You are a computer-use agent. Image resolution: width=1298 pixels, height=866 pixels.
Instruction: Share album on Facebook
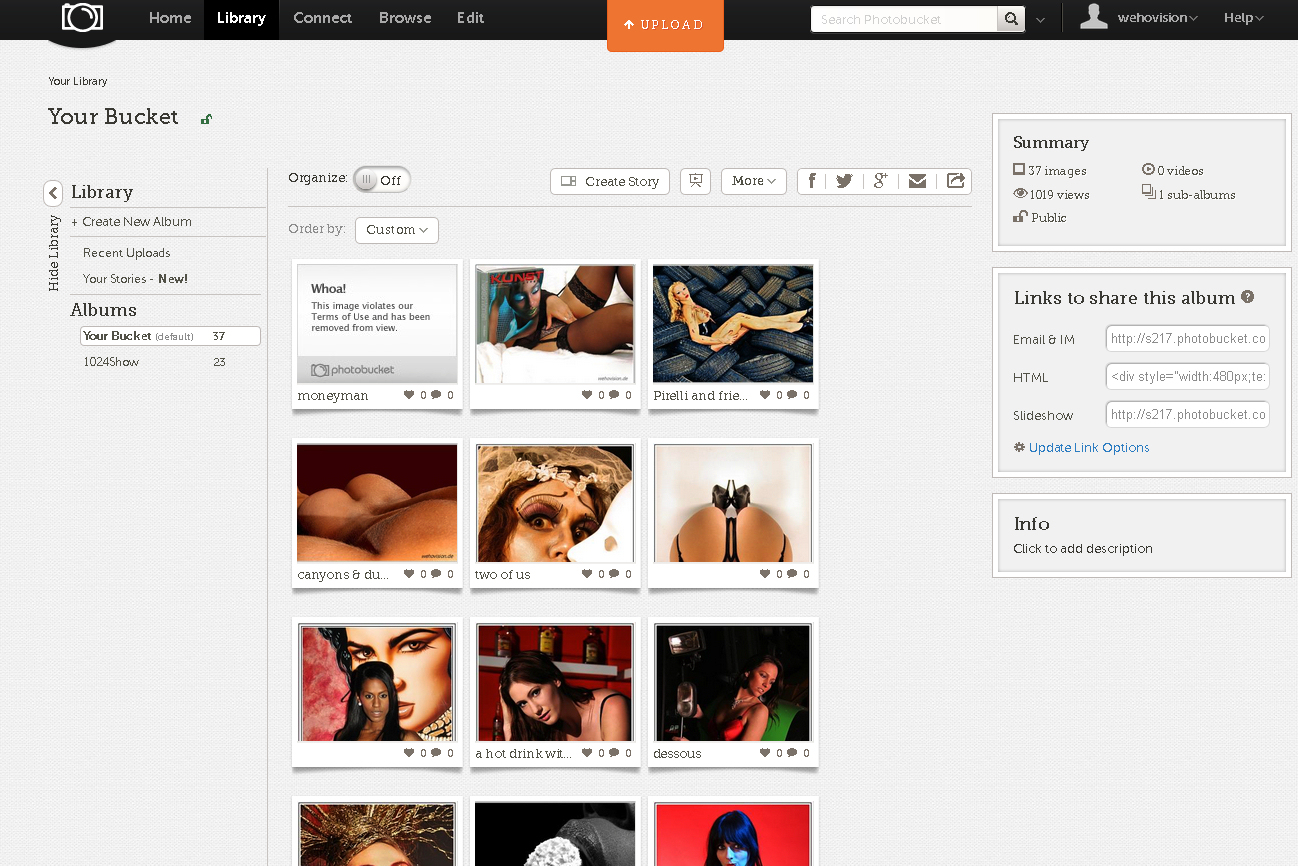812,181
